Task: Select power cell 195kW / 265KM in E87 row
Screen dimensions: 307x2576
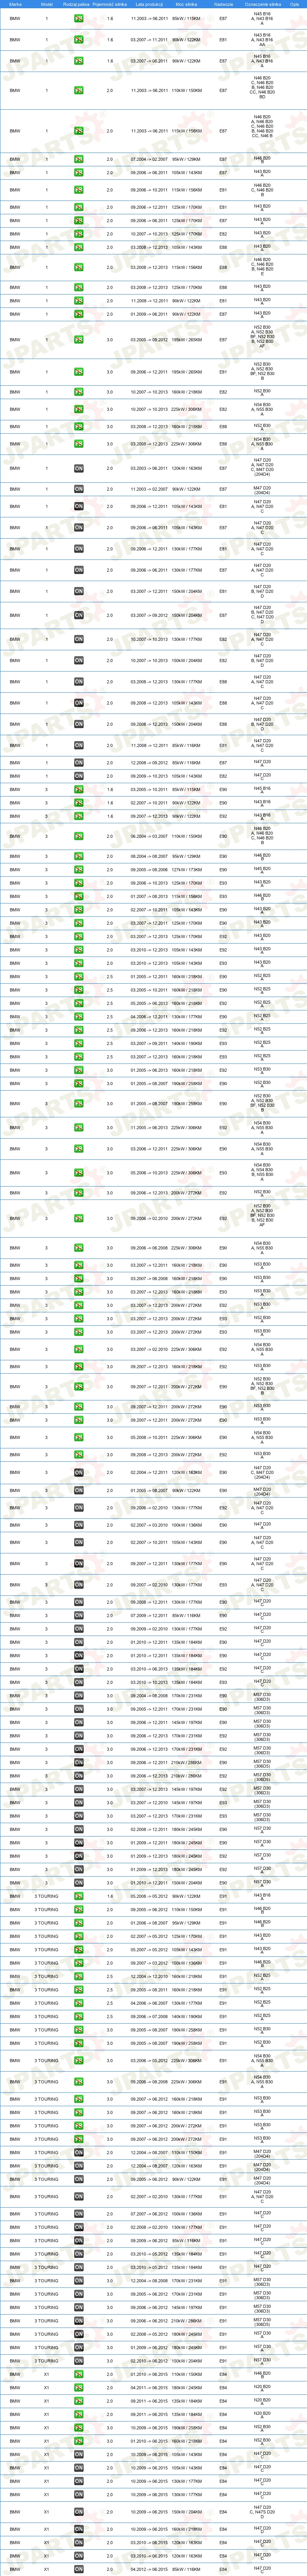Action: pos(186,340)
